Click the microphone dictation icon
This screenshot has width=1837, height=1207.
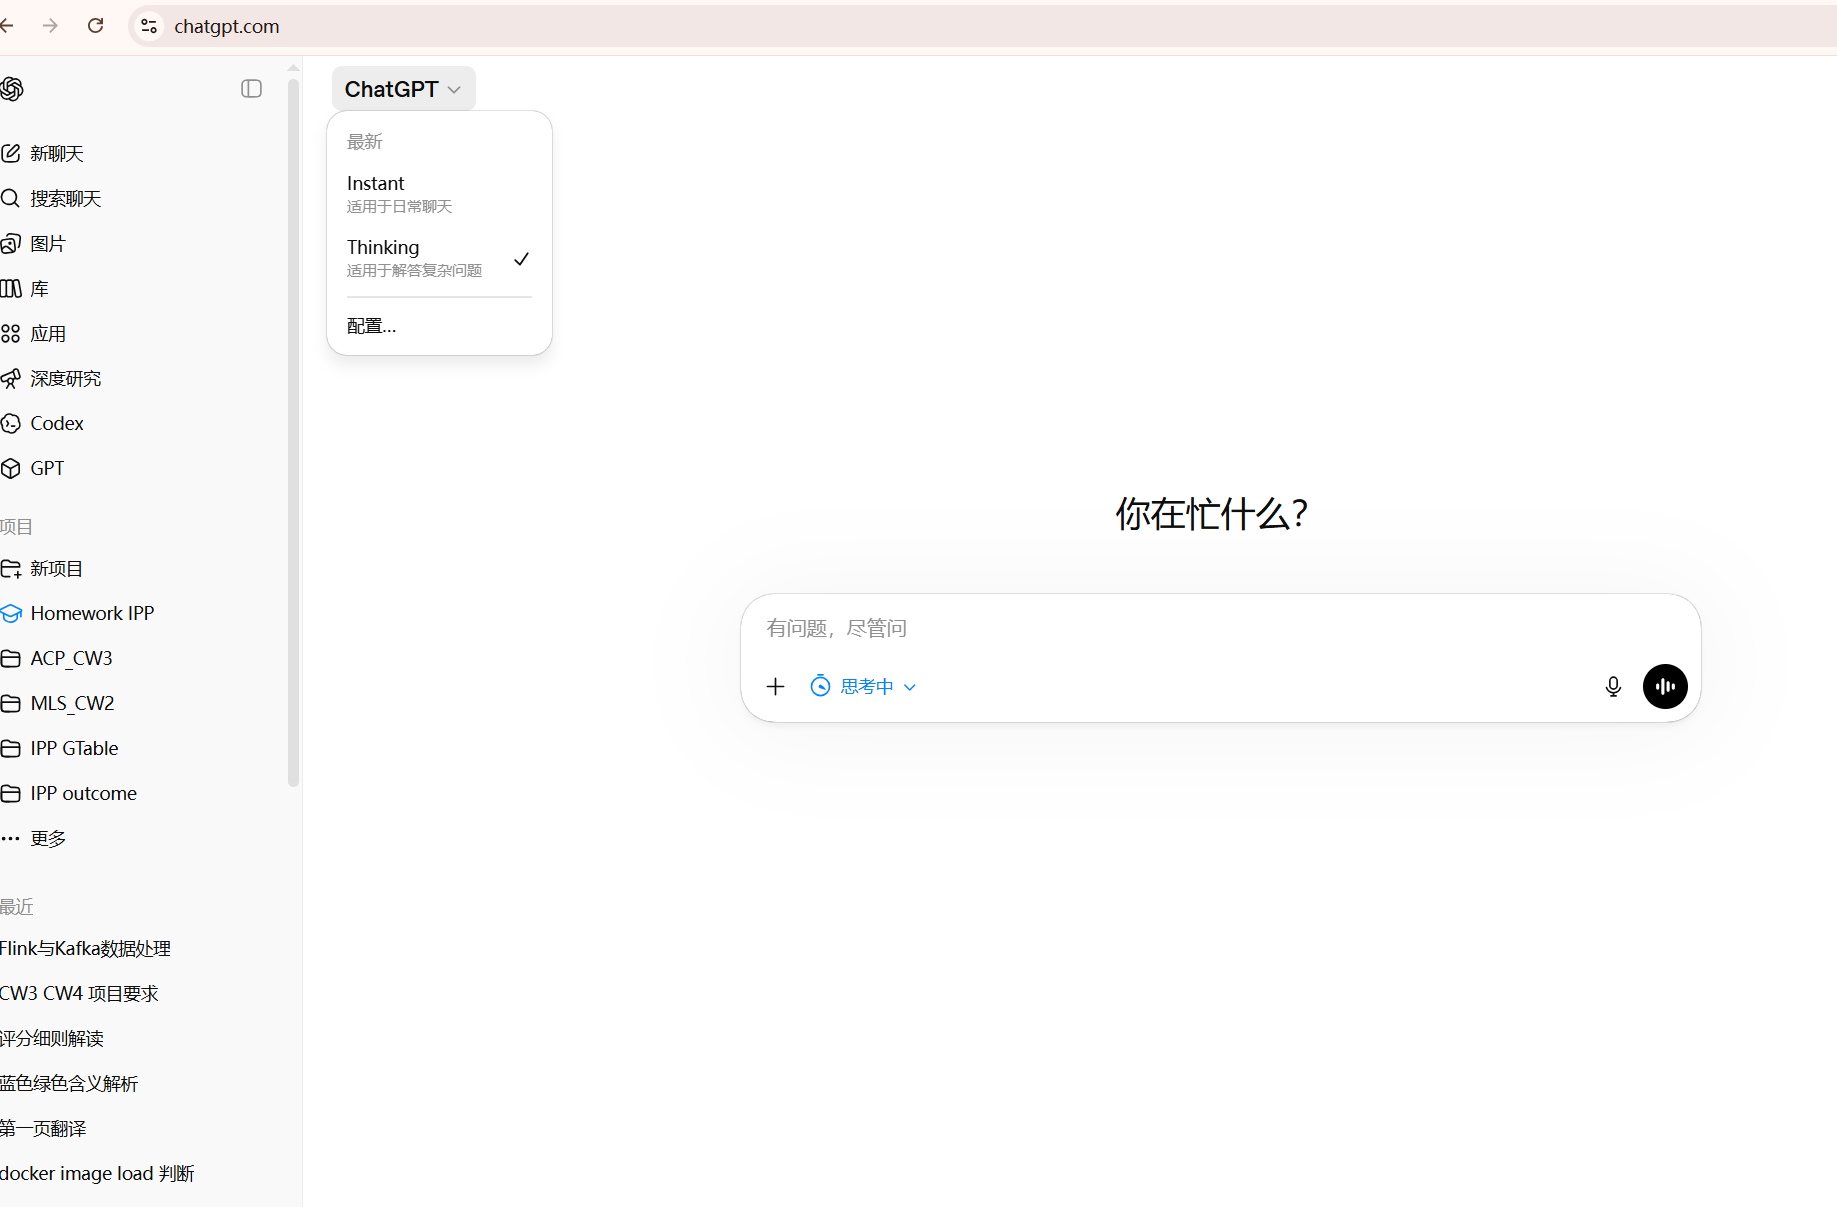coord(1612,686)
